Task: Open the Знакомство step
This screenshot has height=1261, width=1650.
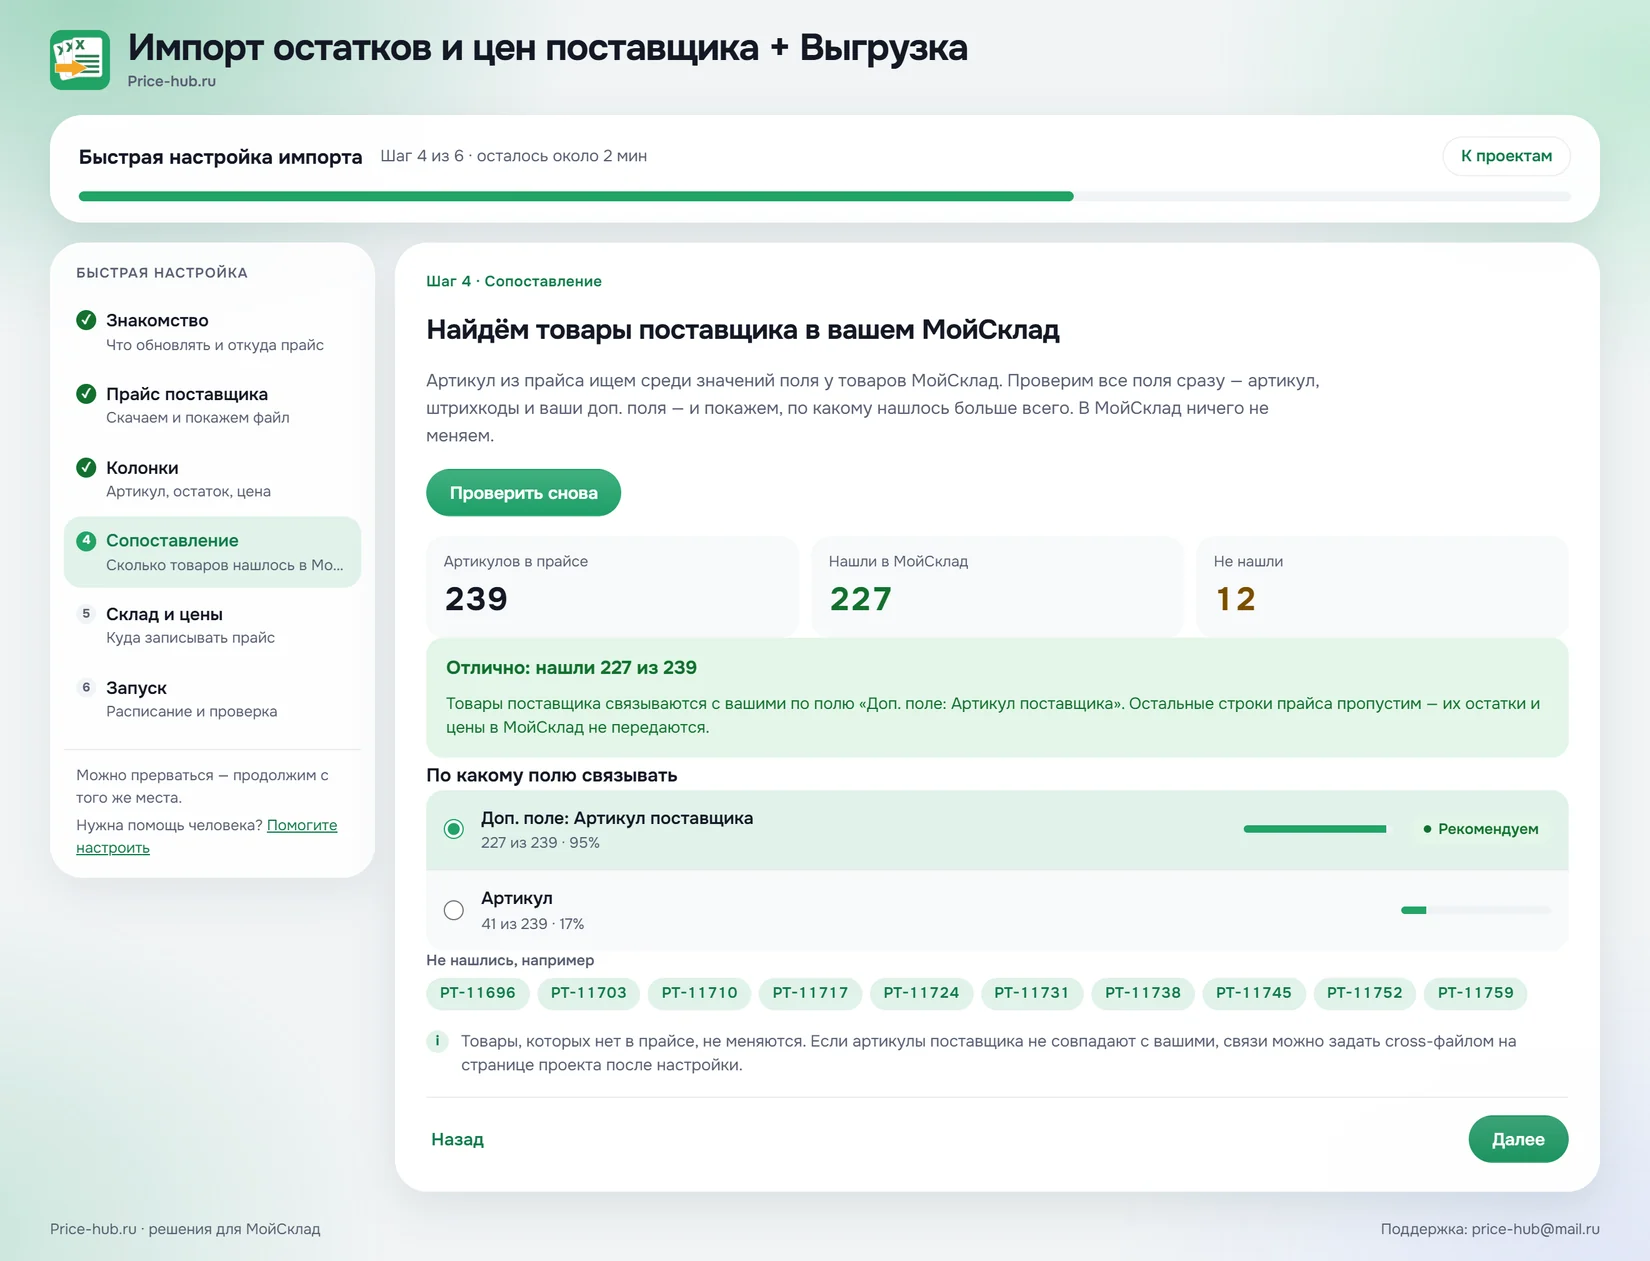Action: [x=212, y=332]
